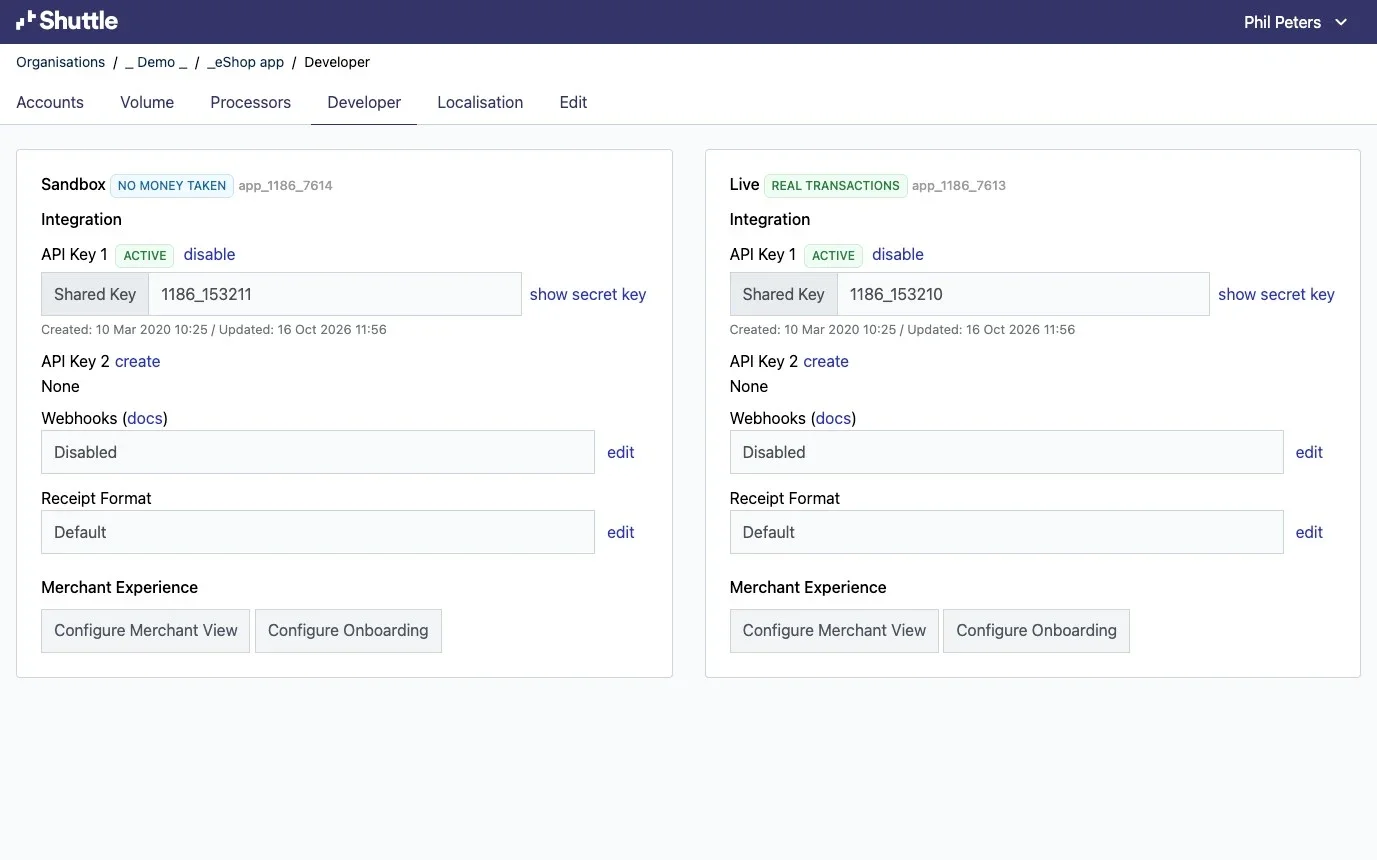Viewport: 1377px width, 860px height.
Task: Edit Live Receipt Format
Action: tap(1309, 532)
